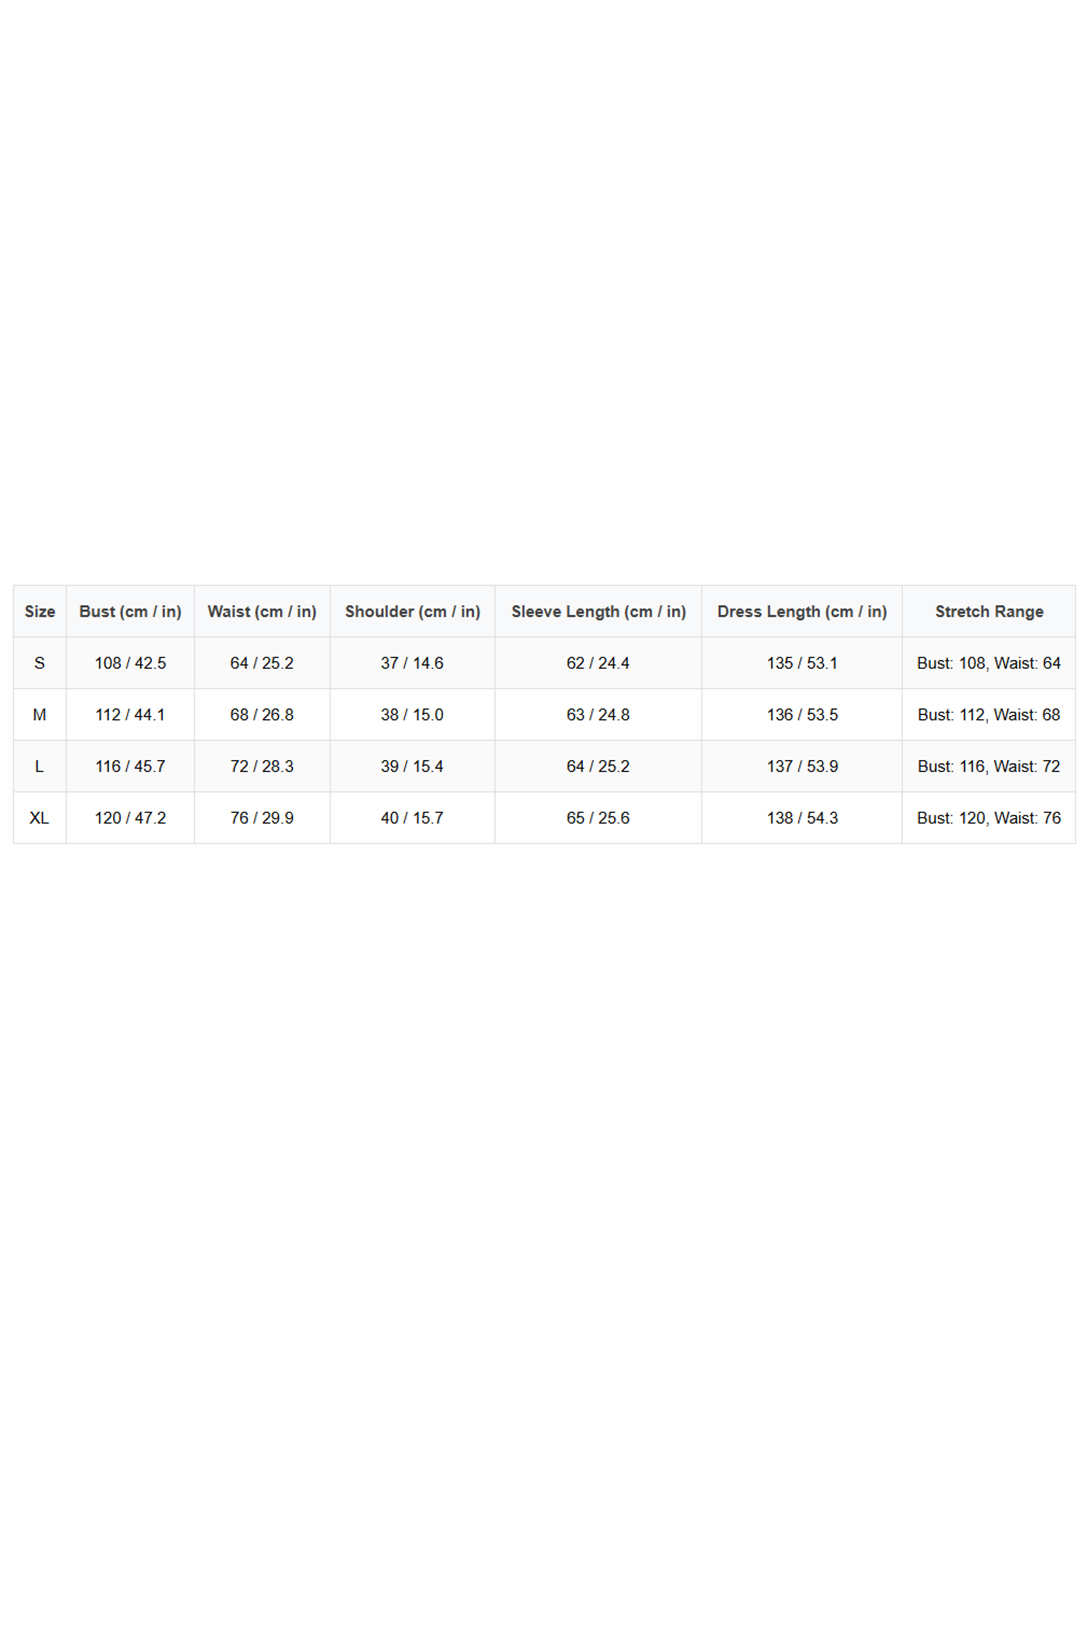Select the "Bust: 120, Waist: 76" cell

point(989,818)
